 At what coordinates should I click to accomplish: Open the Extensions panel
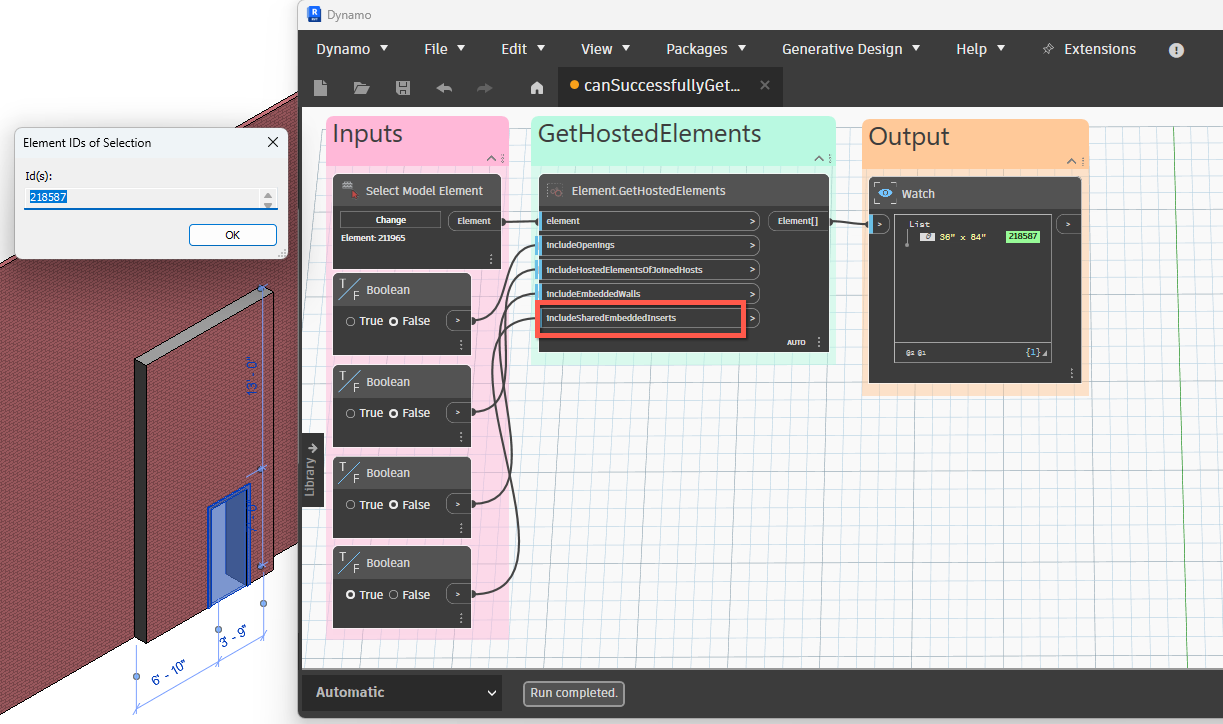point(1089,49)
